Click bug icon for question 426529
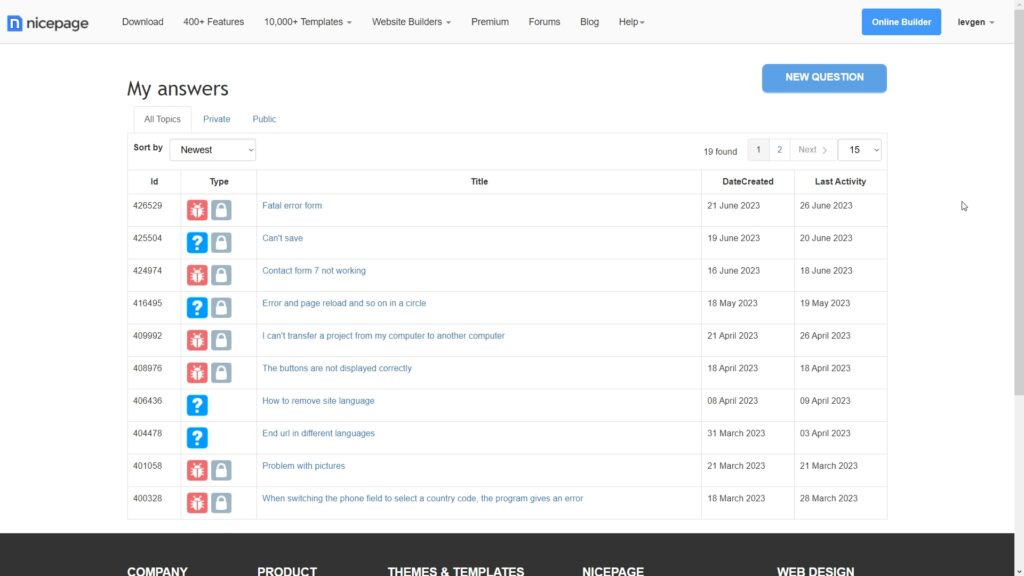Screen dimensions: 1024x576 point(197,210)
